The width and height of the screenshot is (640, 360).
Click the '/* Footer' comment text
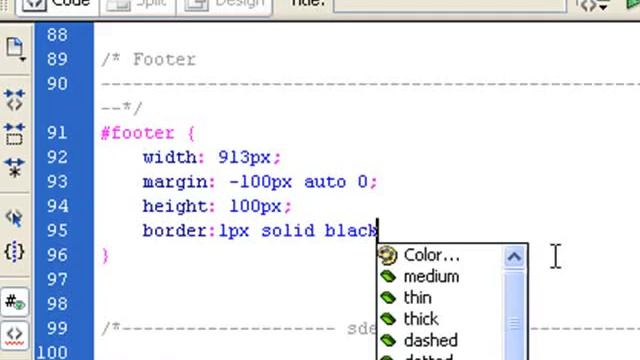(x=149, y=60)
